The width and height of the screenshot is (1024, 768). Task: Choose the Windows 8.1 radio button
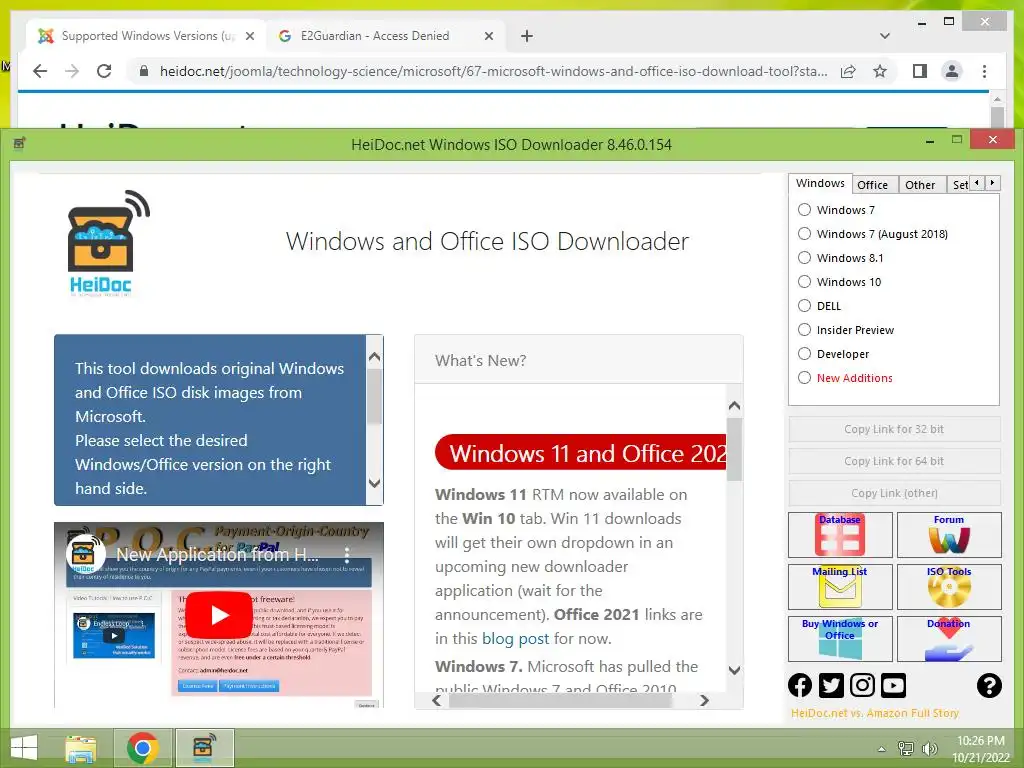click(805, 258)
